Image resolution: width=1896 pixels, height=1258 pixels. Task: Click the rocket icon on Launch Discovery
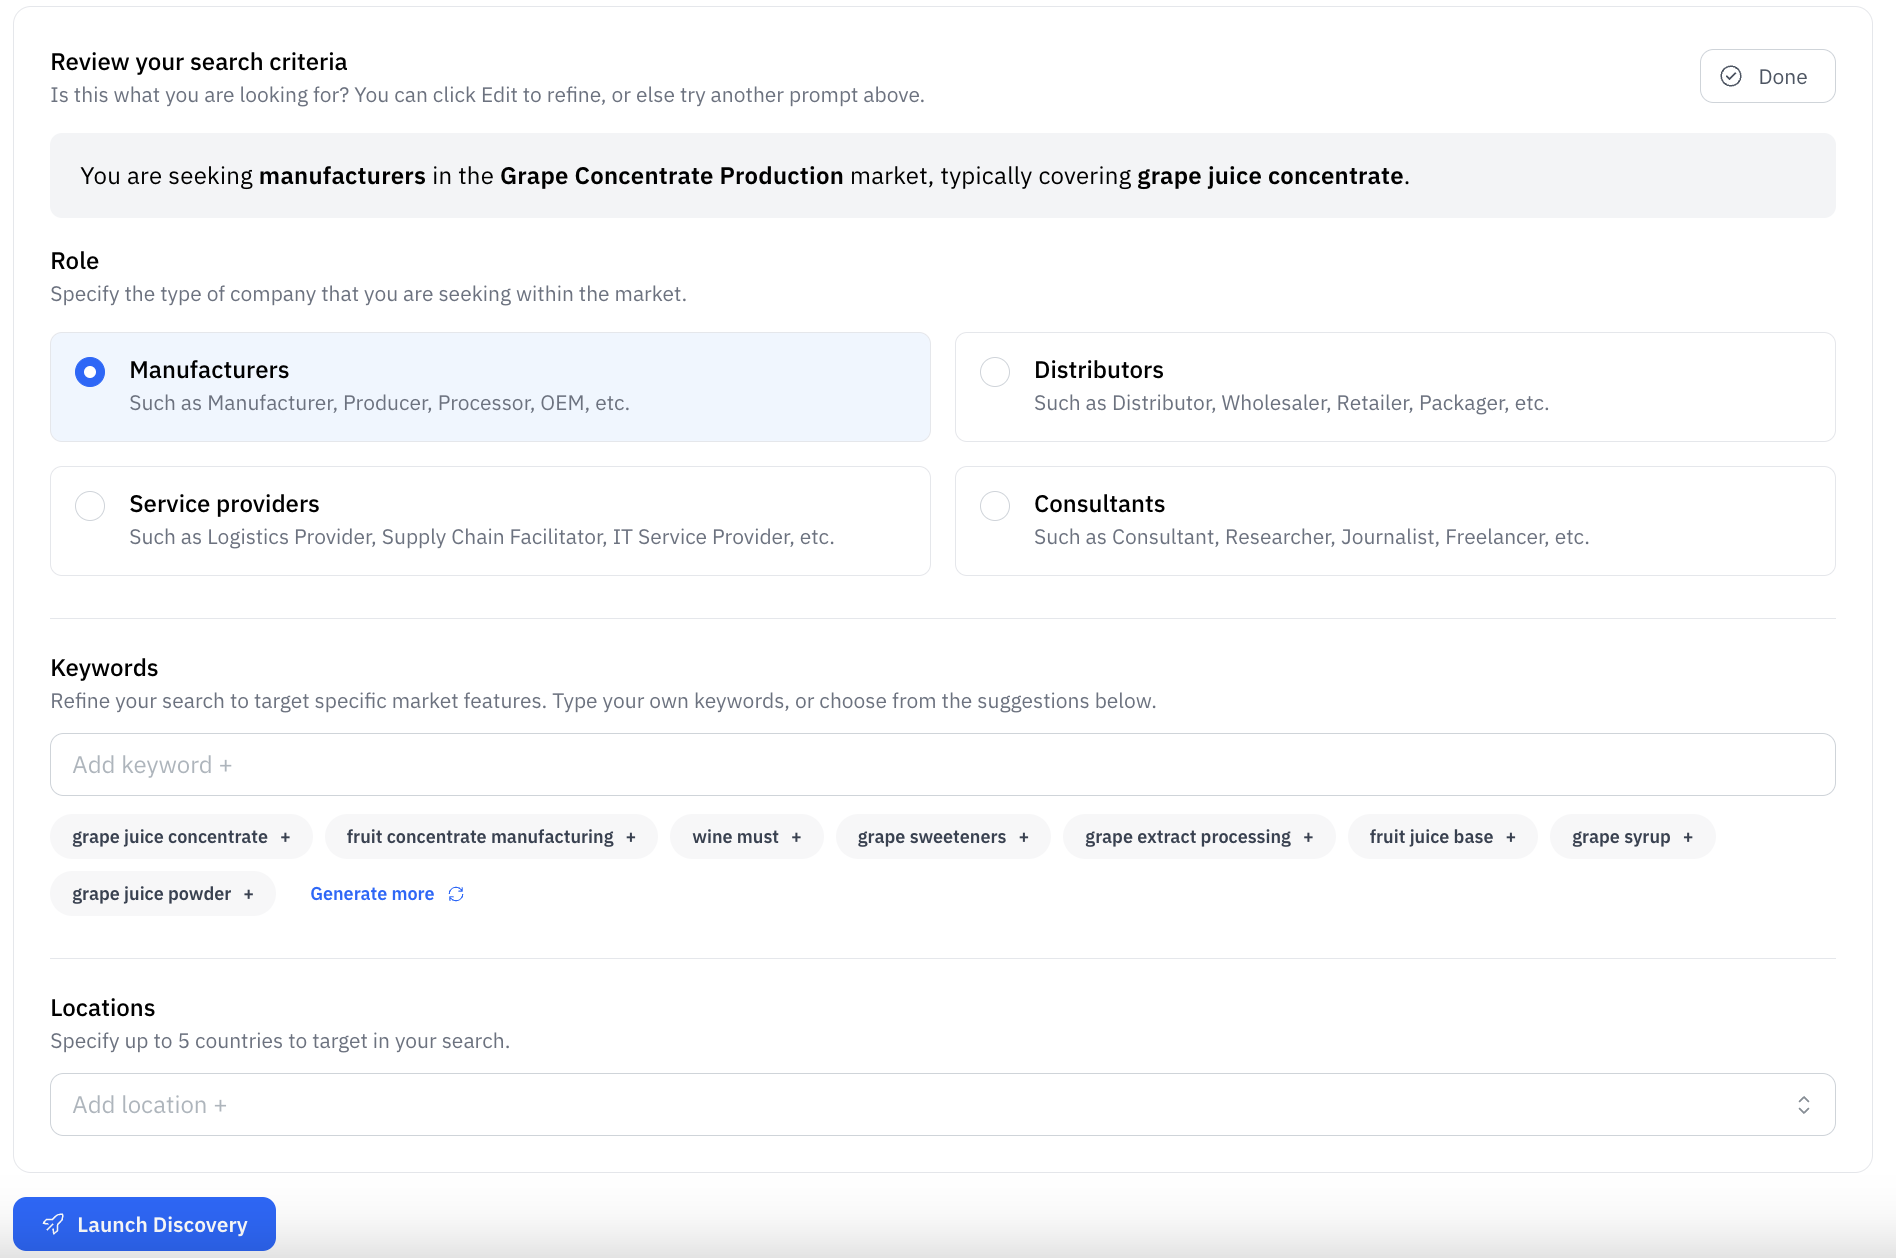tap(53, 1224)
